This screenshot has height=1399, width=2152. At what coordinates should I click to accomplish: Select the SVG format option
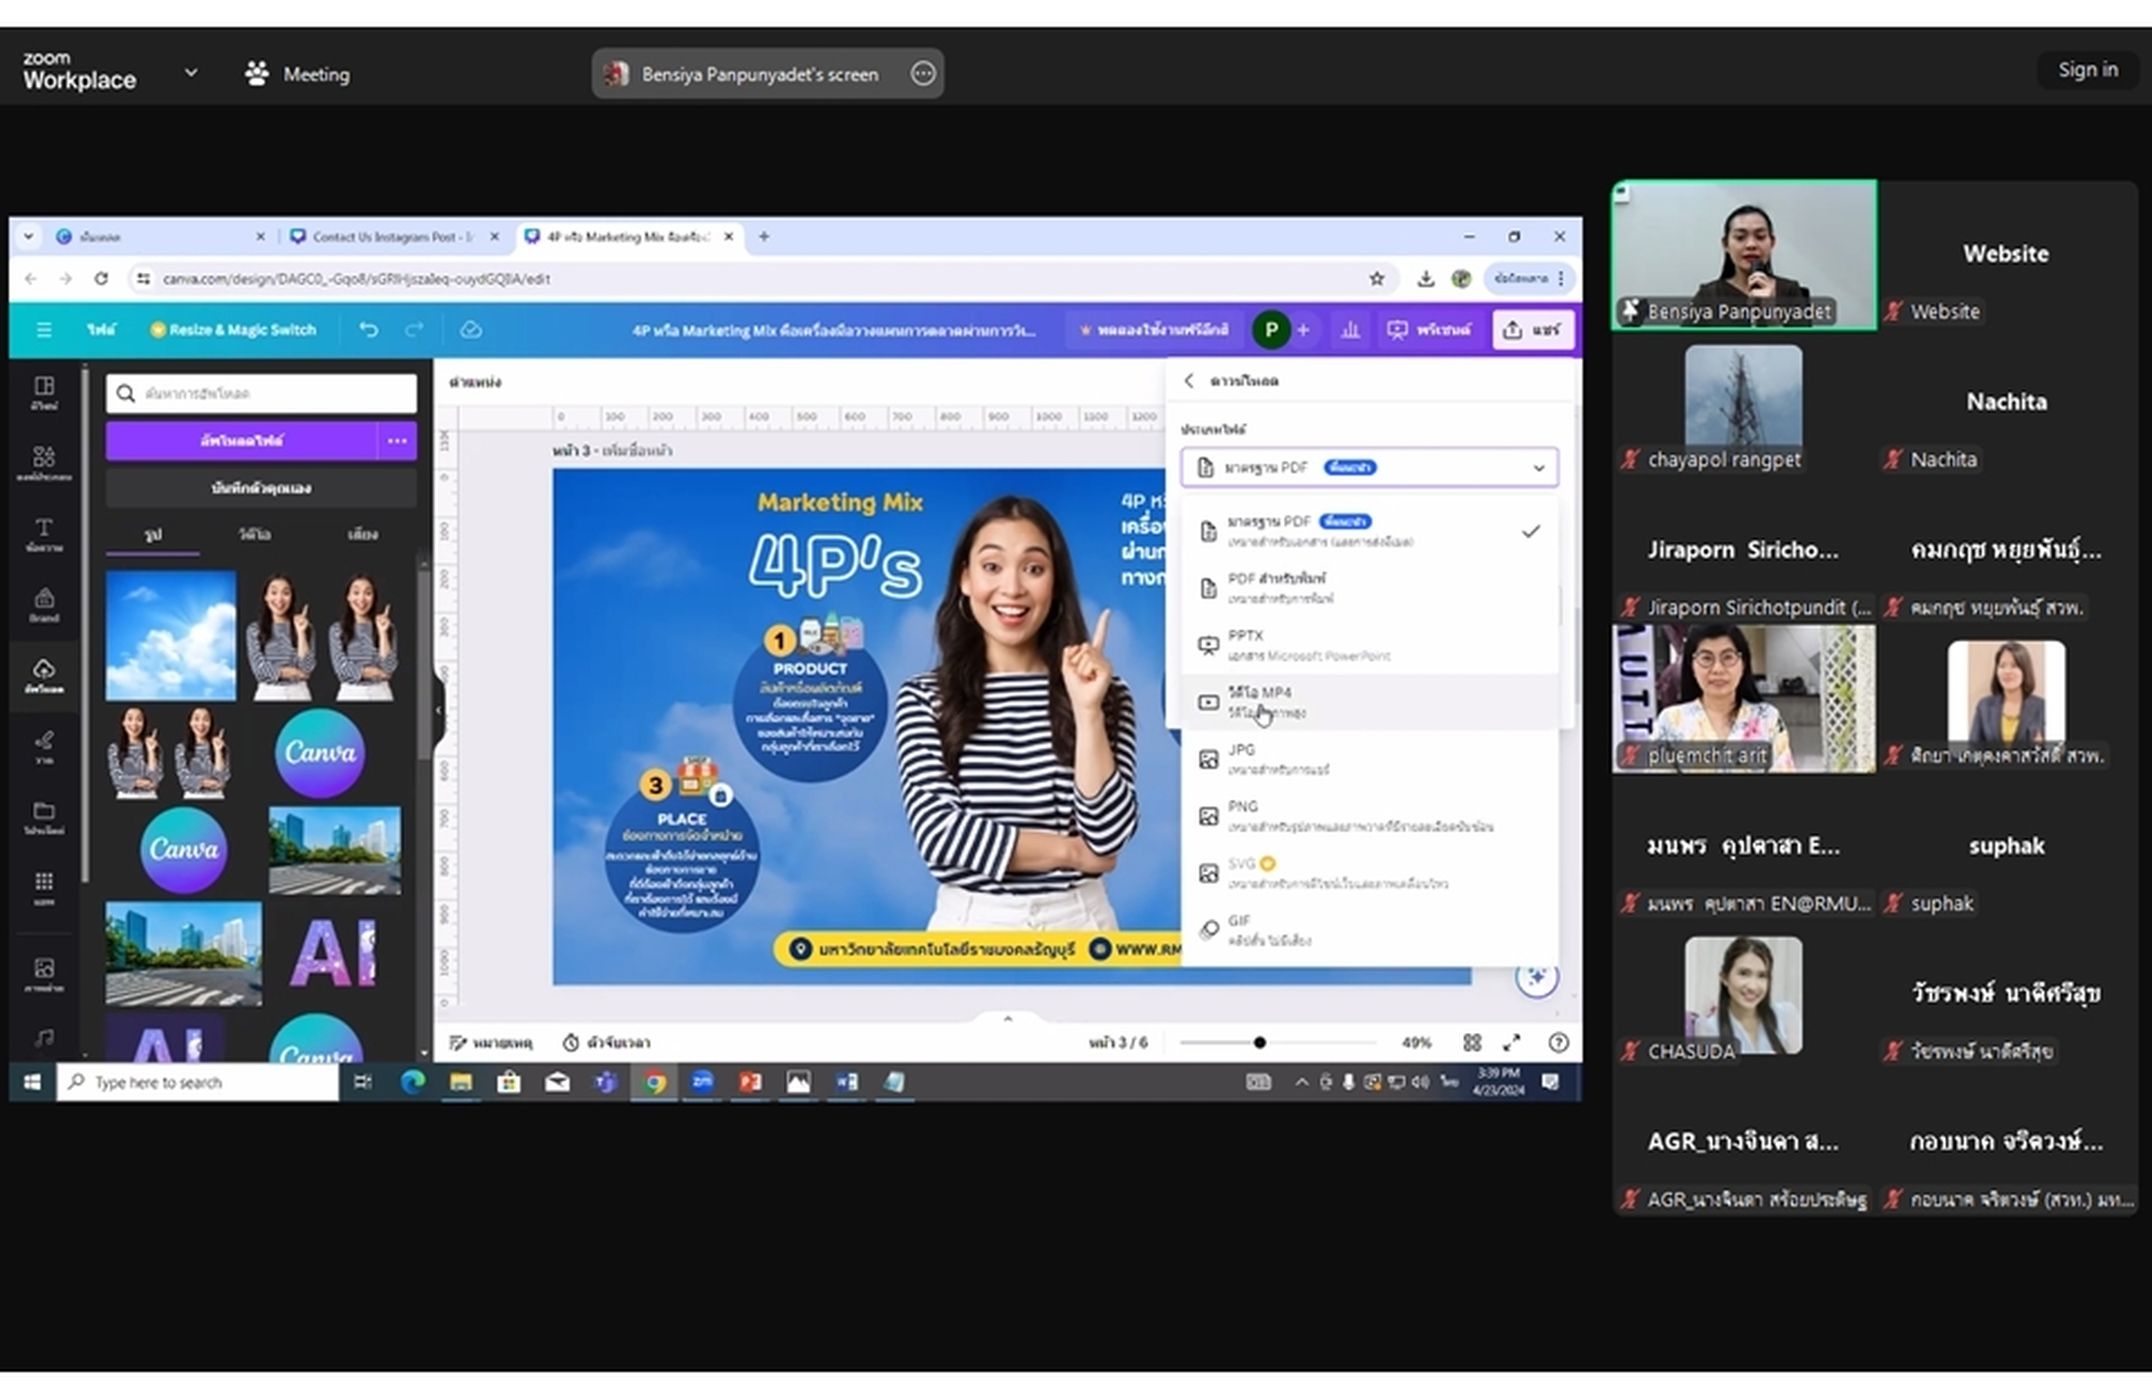(x=1369, y=873)
